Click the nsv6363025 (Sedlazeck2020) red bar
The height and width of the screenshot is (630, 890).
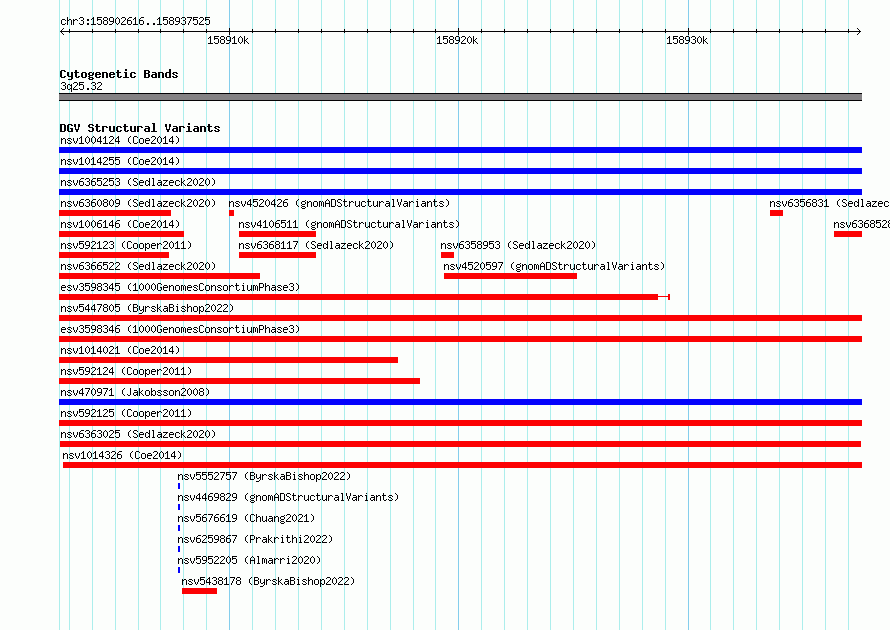point(460,444)
